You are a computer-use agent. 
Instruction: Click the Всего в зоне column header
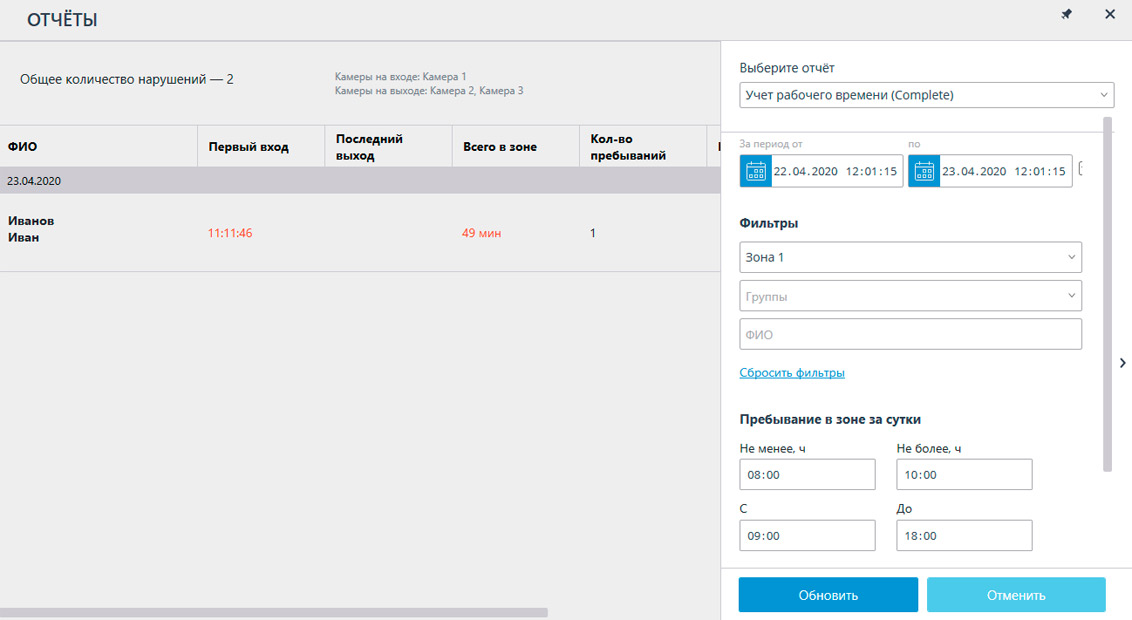point(500,147)
